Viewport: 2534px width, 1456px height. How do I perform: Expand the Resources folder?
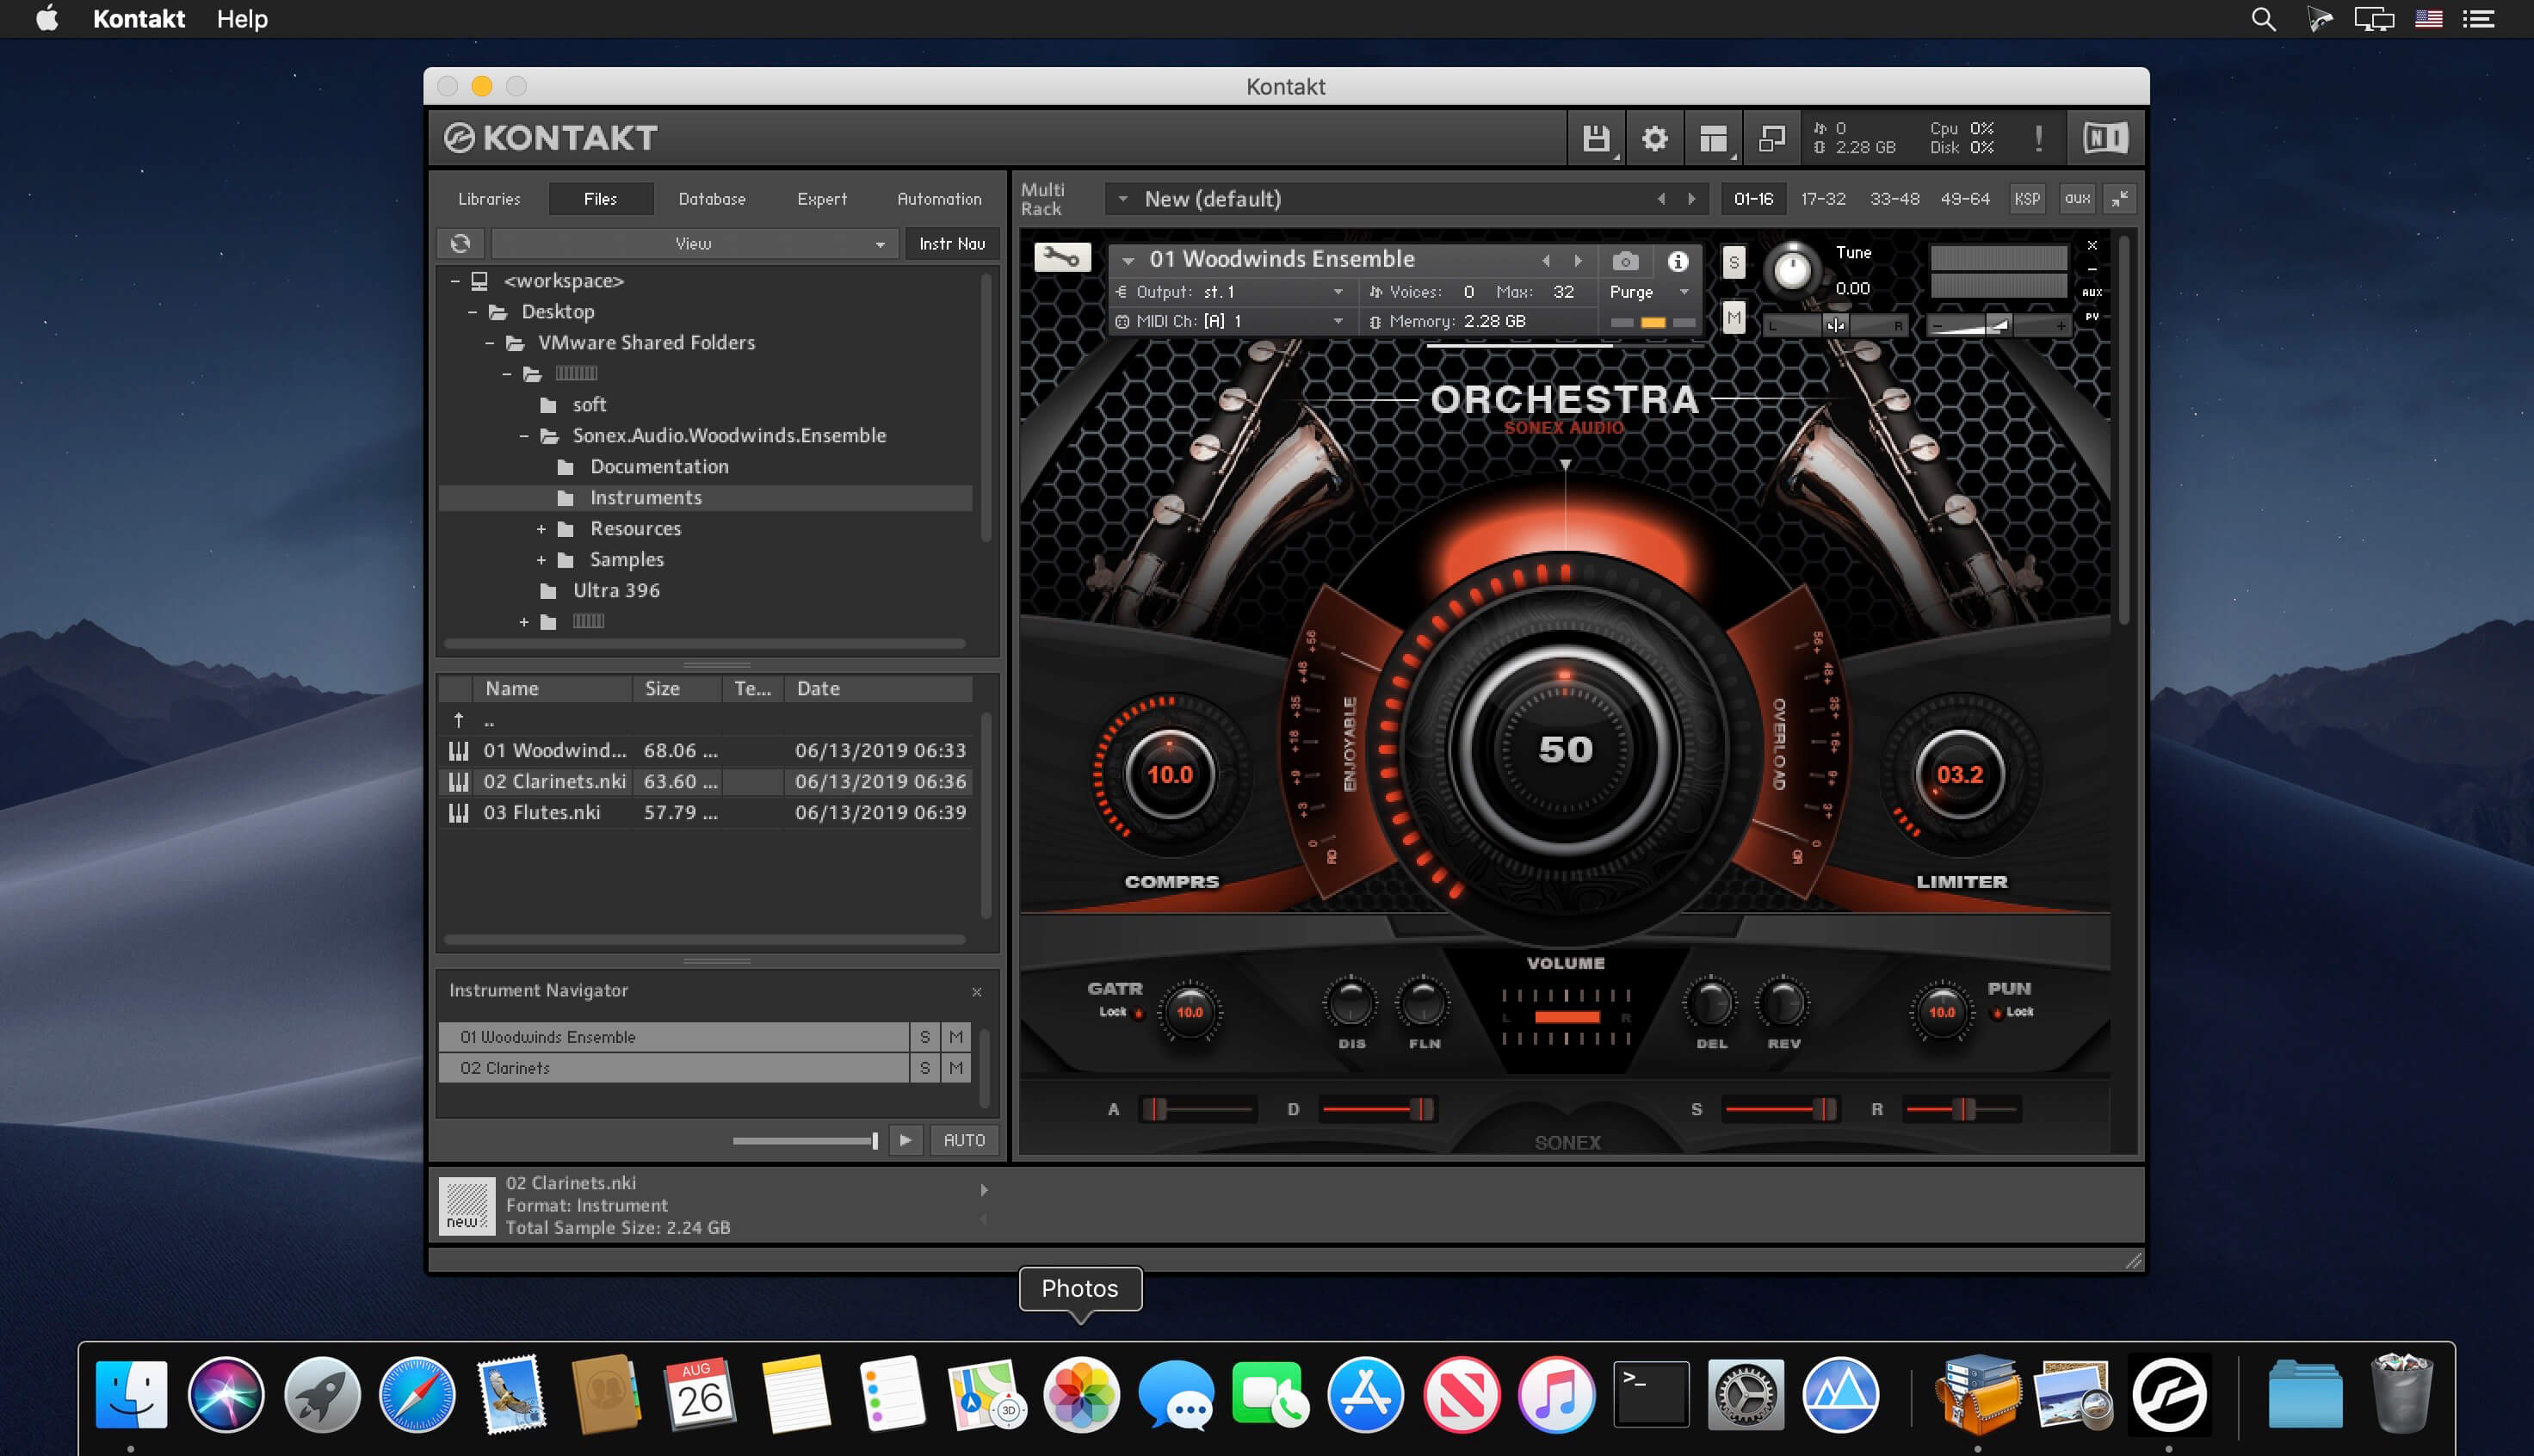pos(541,529)
